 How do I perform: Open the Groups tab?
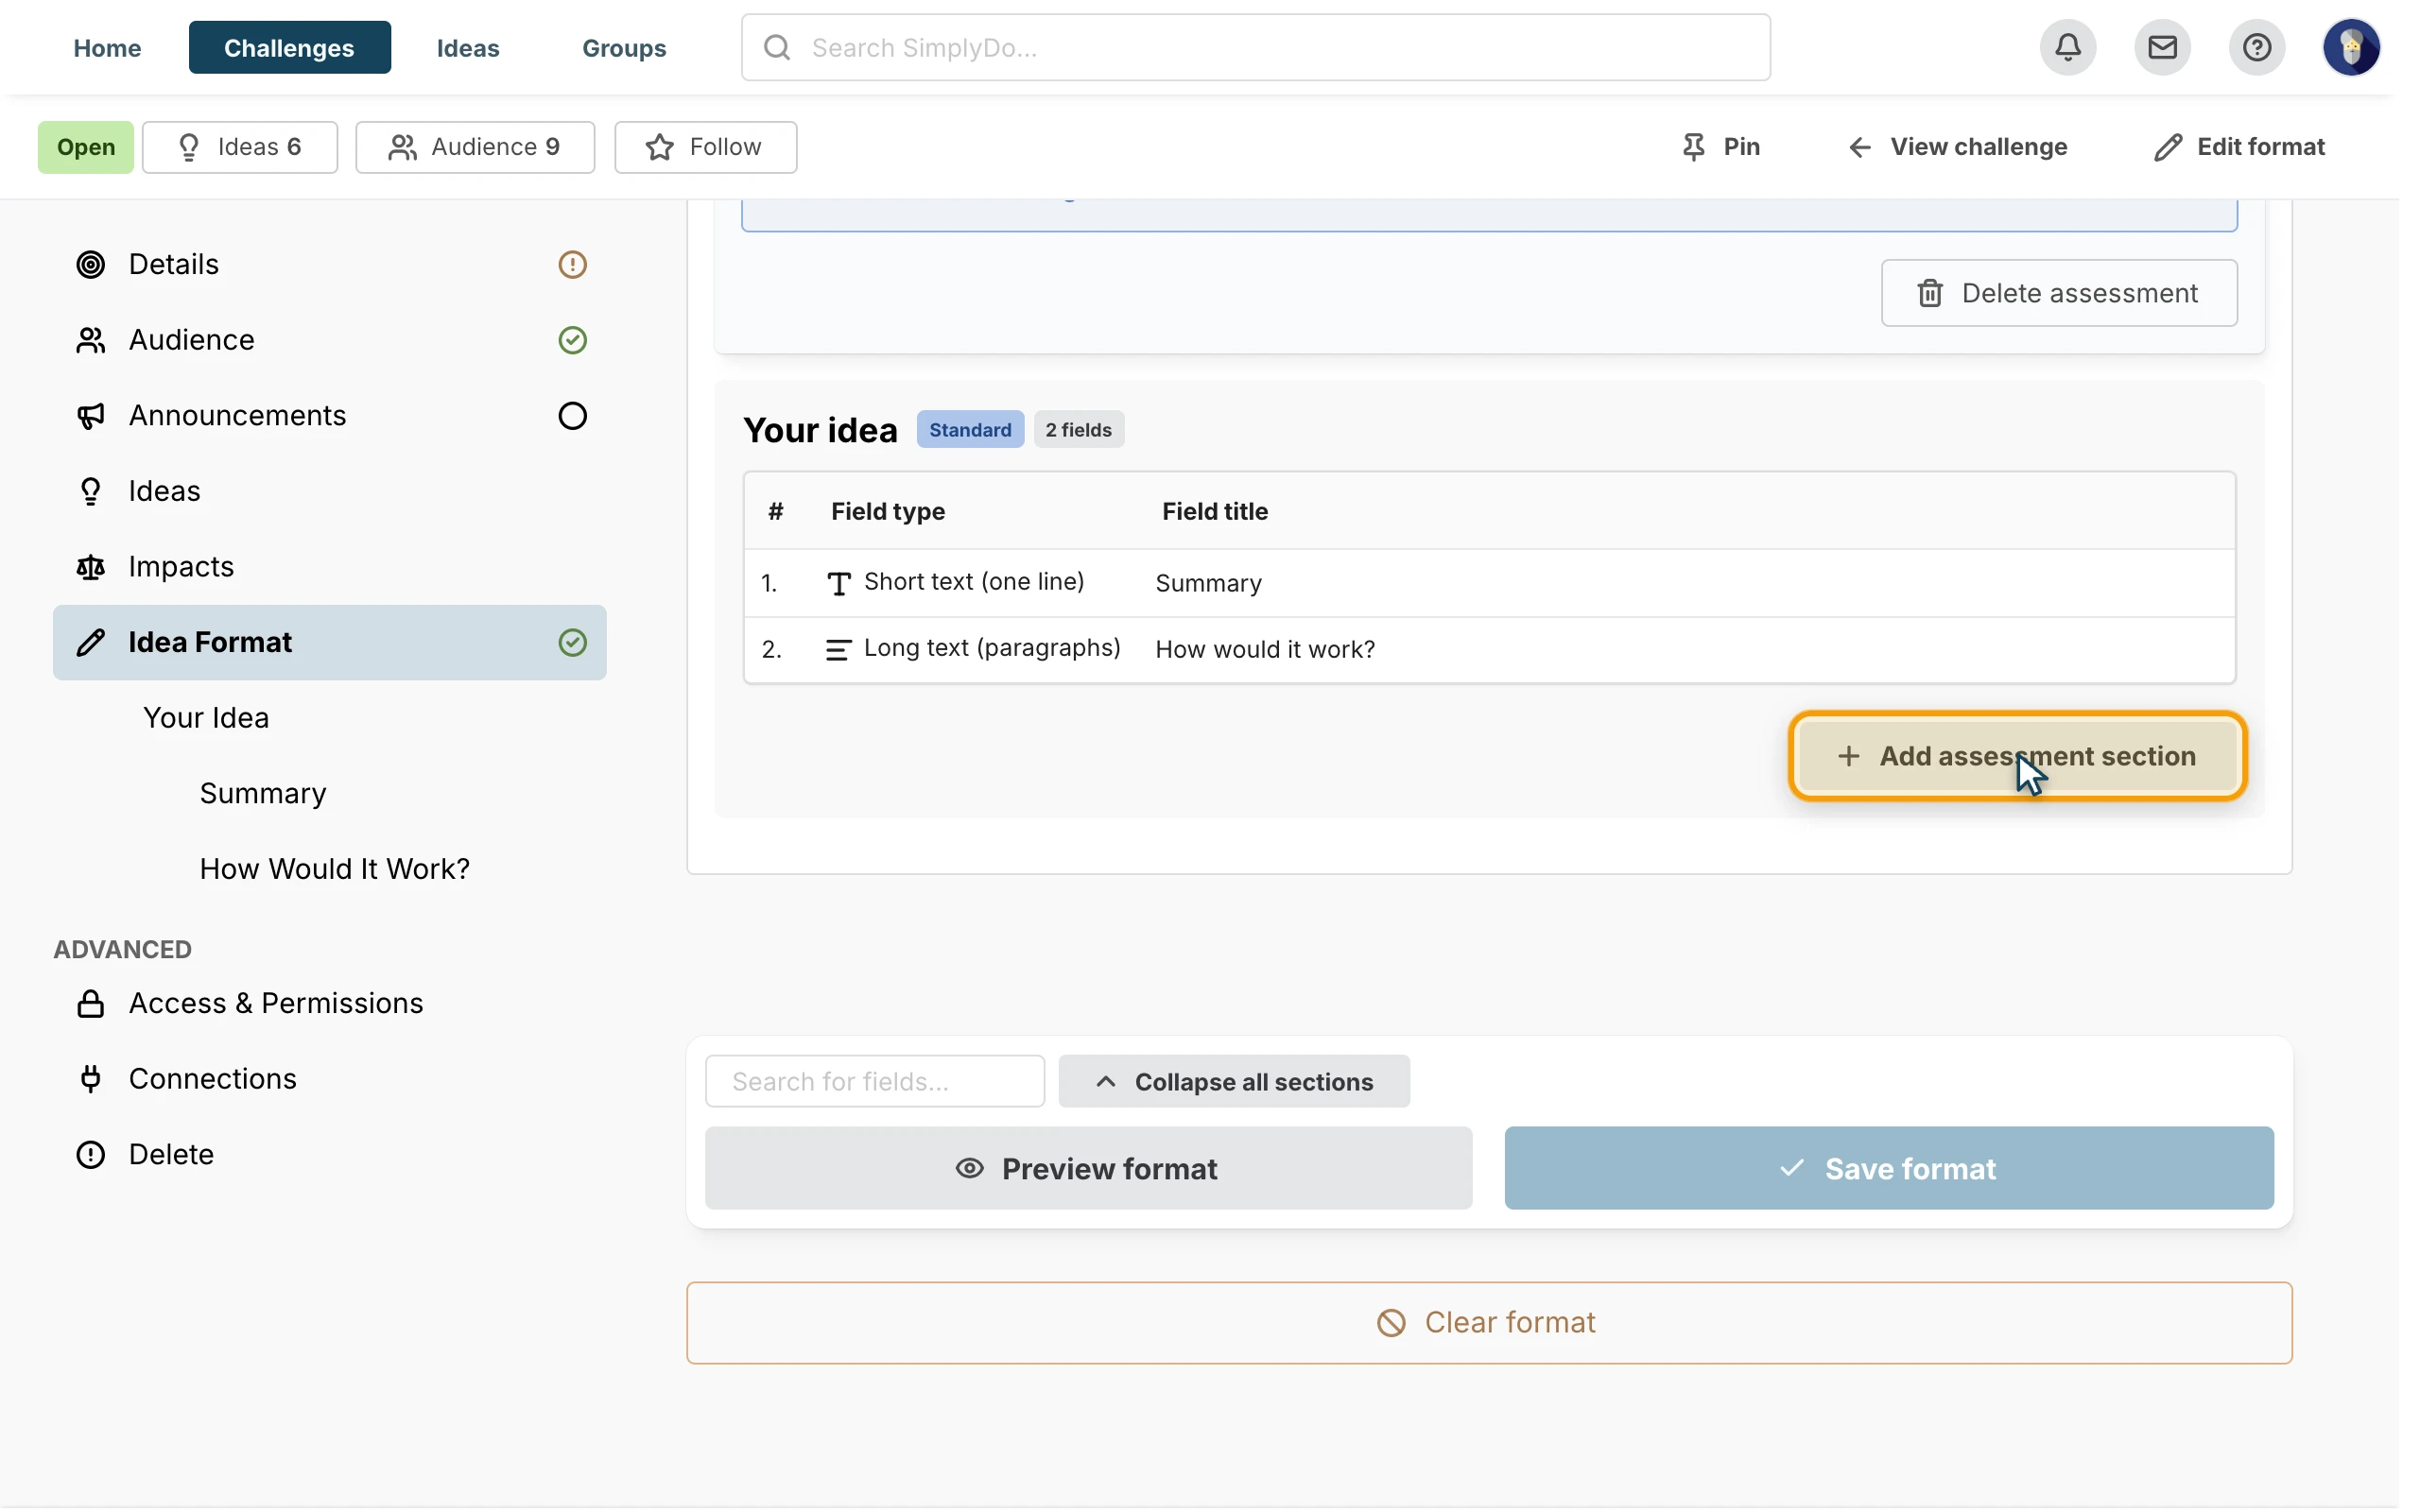pyautogui.click(x=624, y=47)
